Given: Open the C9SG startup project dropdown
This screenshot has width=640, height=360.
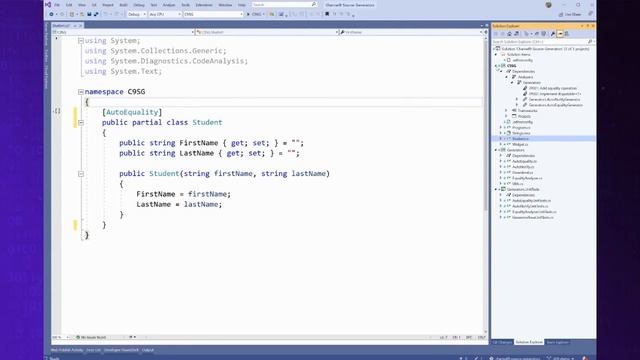Looking at the screenshot, I should 213,14.
